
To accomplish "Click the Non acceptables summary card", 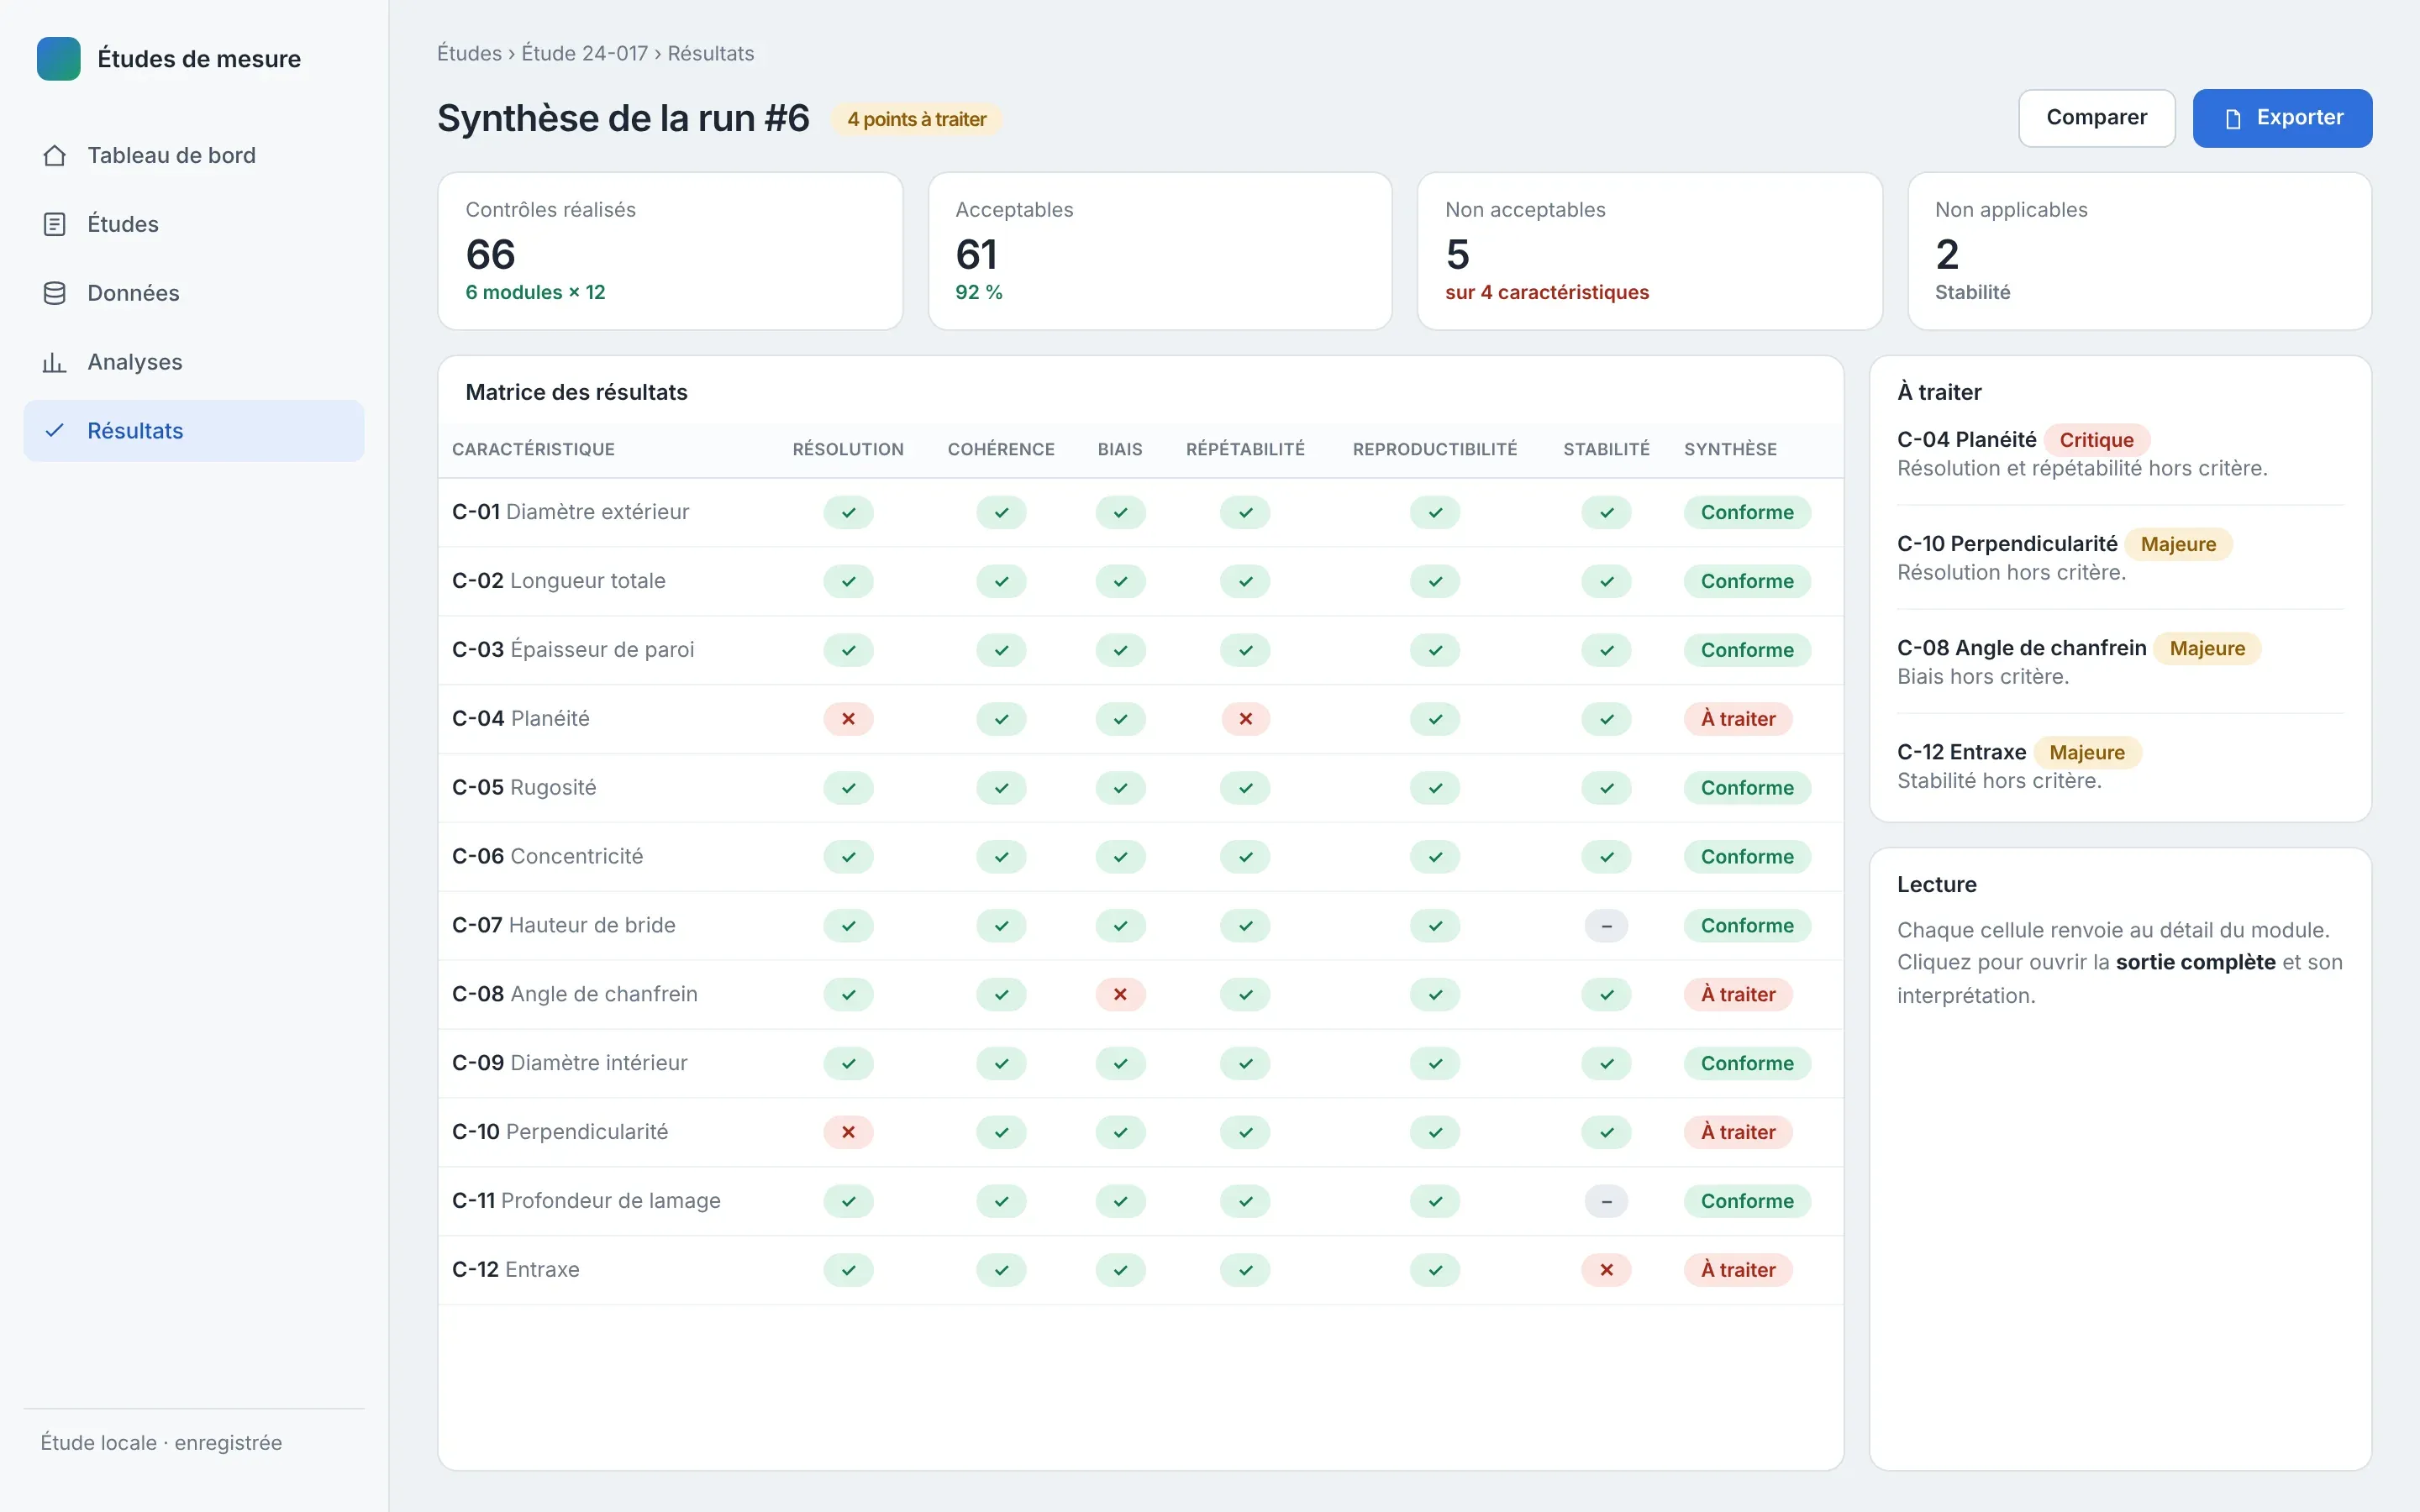I will (1649, 251).
